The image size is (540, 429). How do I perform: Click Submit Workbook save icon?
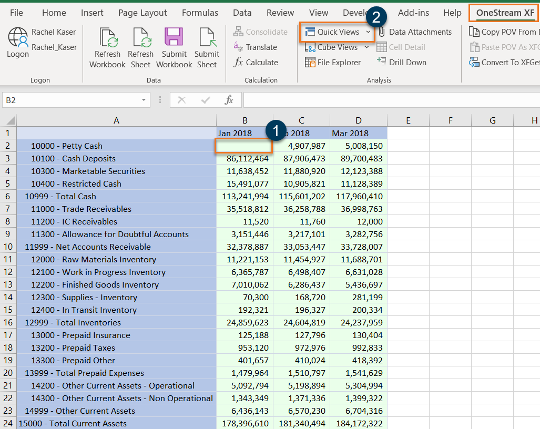[x=174, y=36]
